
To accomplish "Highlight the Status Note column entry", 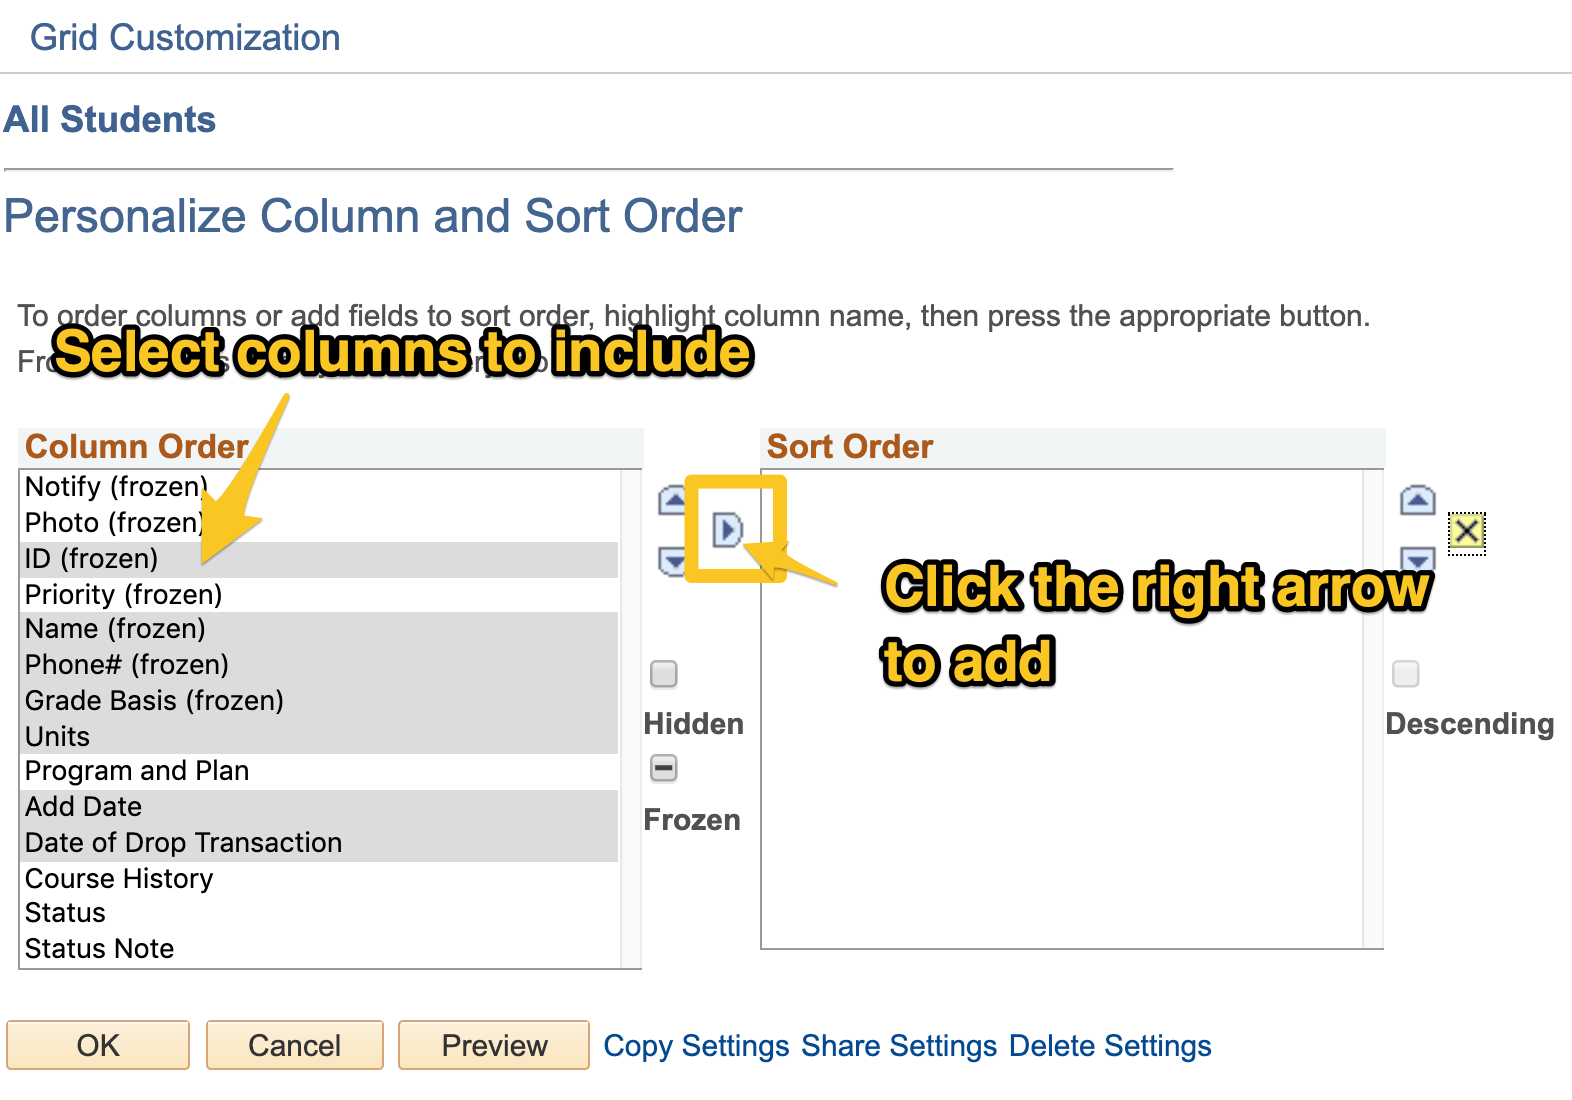I will [x=100, y=949].
